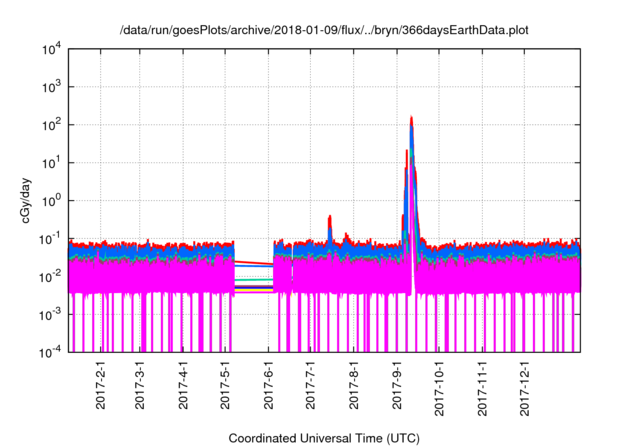Select the 2017-12-1 date label
The height and width of the screenshot is (448, 640).
524,388
